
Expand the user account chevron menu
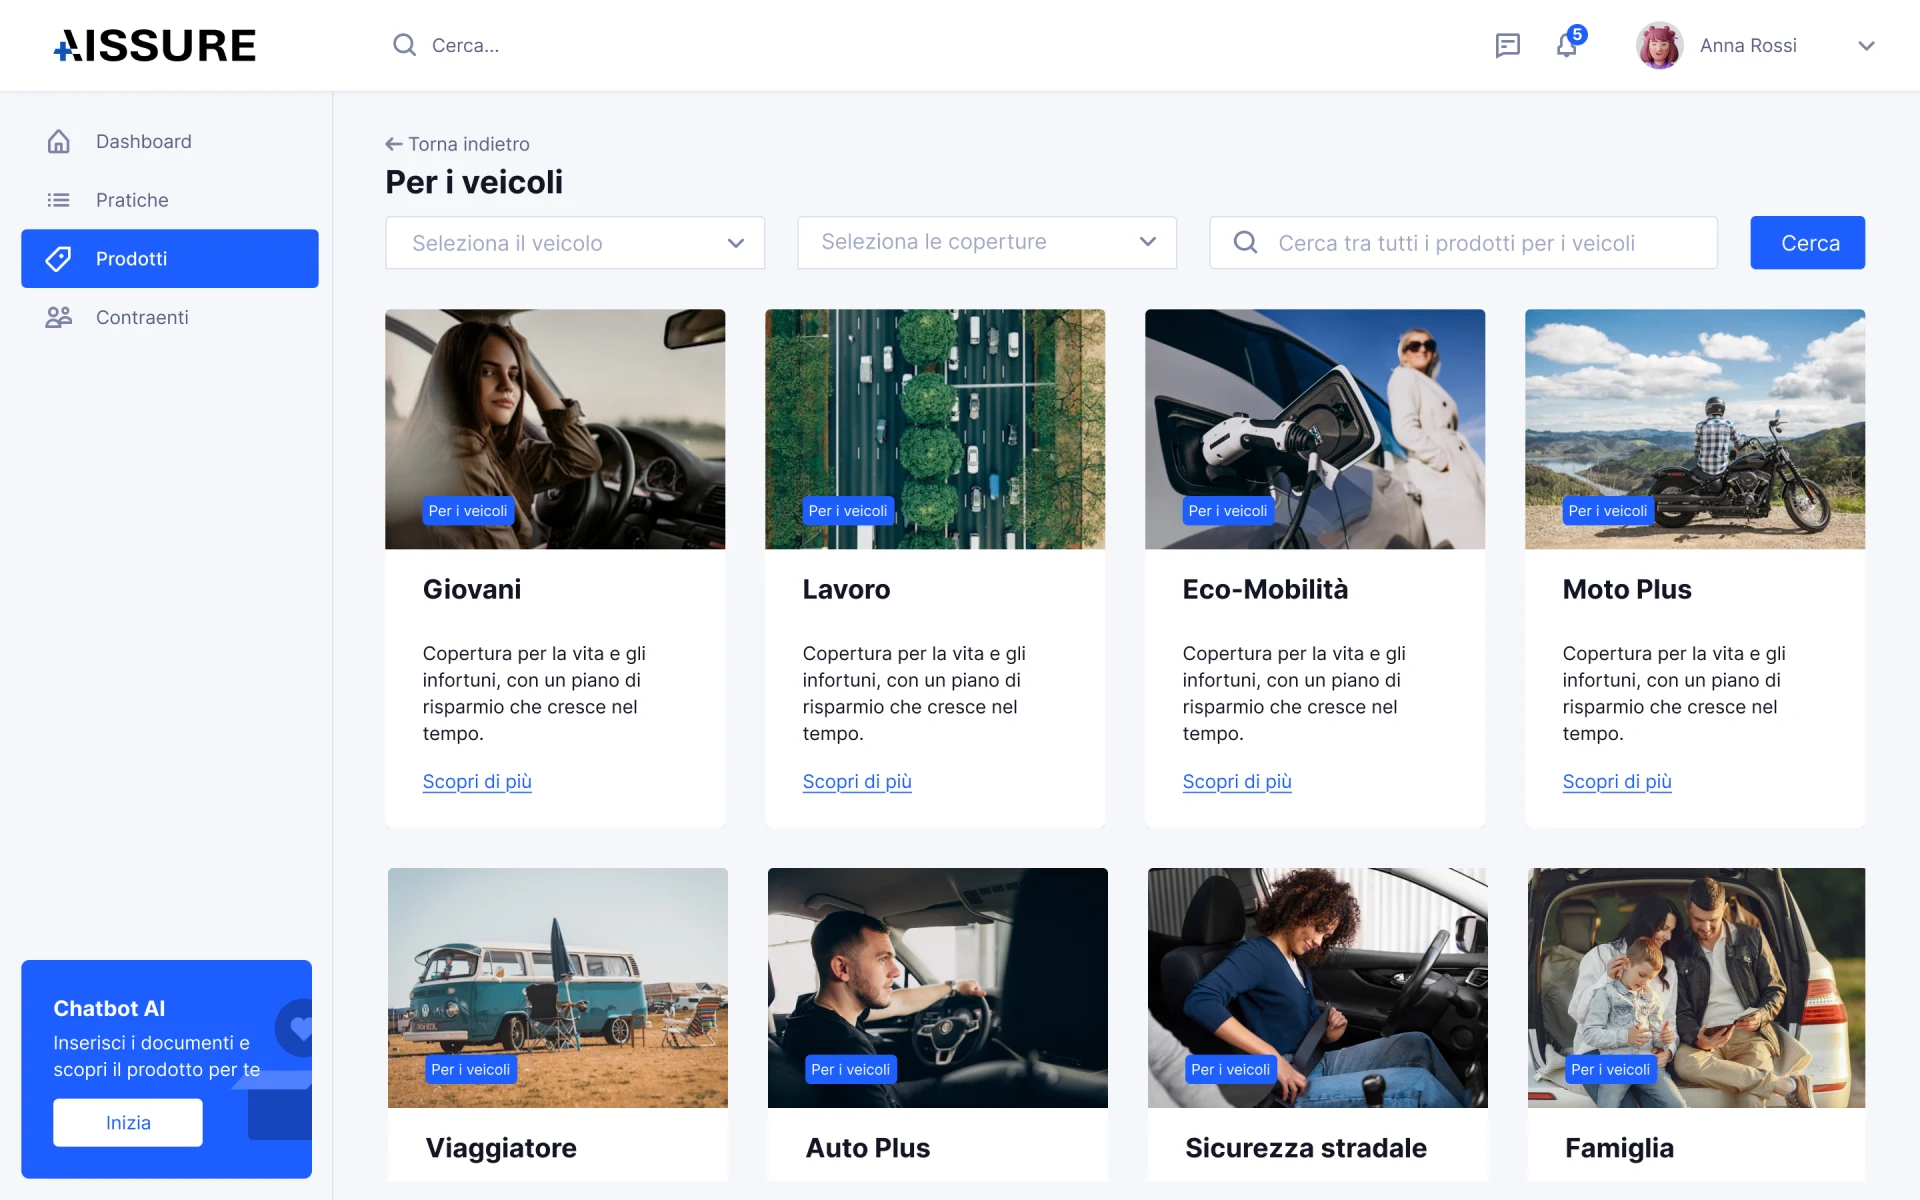click(1866, 46)
